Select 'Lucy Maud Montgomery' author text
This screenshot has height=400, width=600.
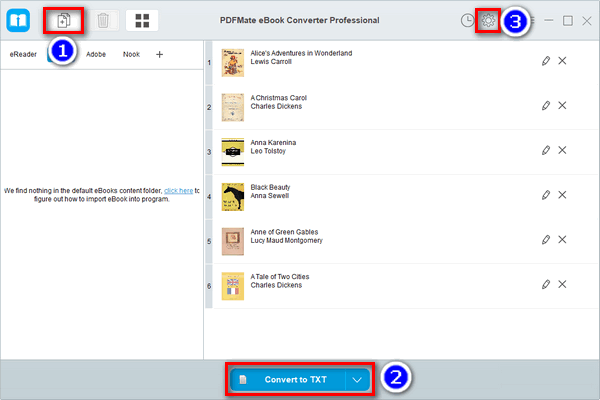click(x=287, y=240)
